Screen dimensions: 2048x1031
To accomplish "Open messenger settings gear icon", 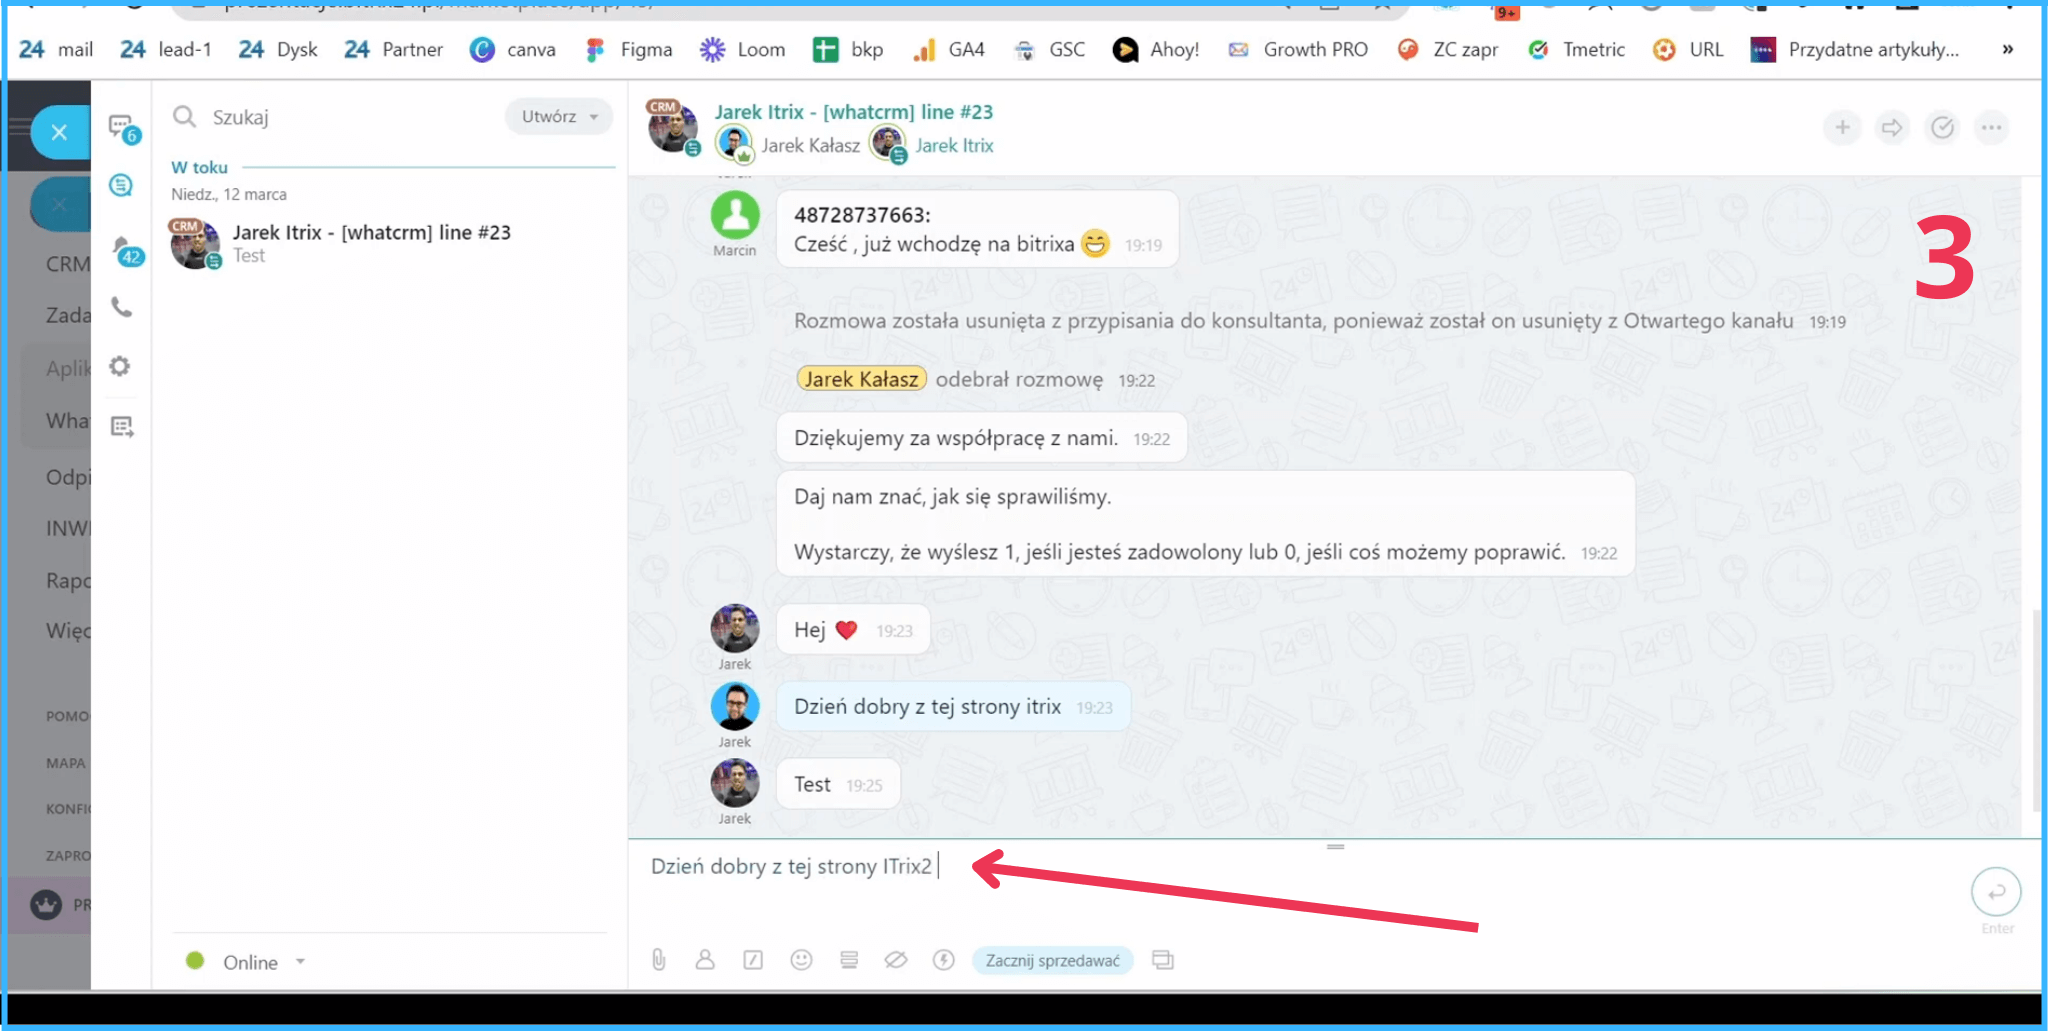I will (120, 366).
